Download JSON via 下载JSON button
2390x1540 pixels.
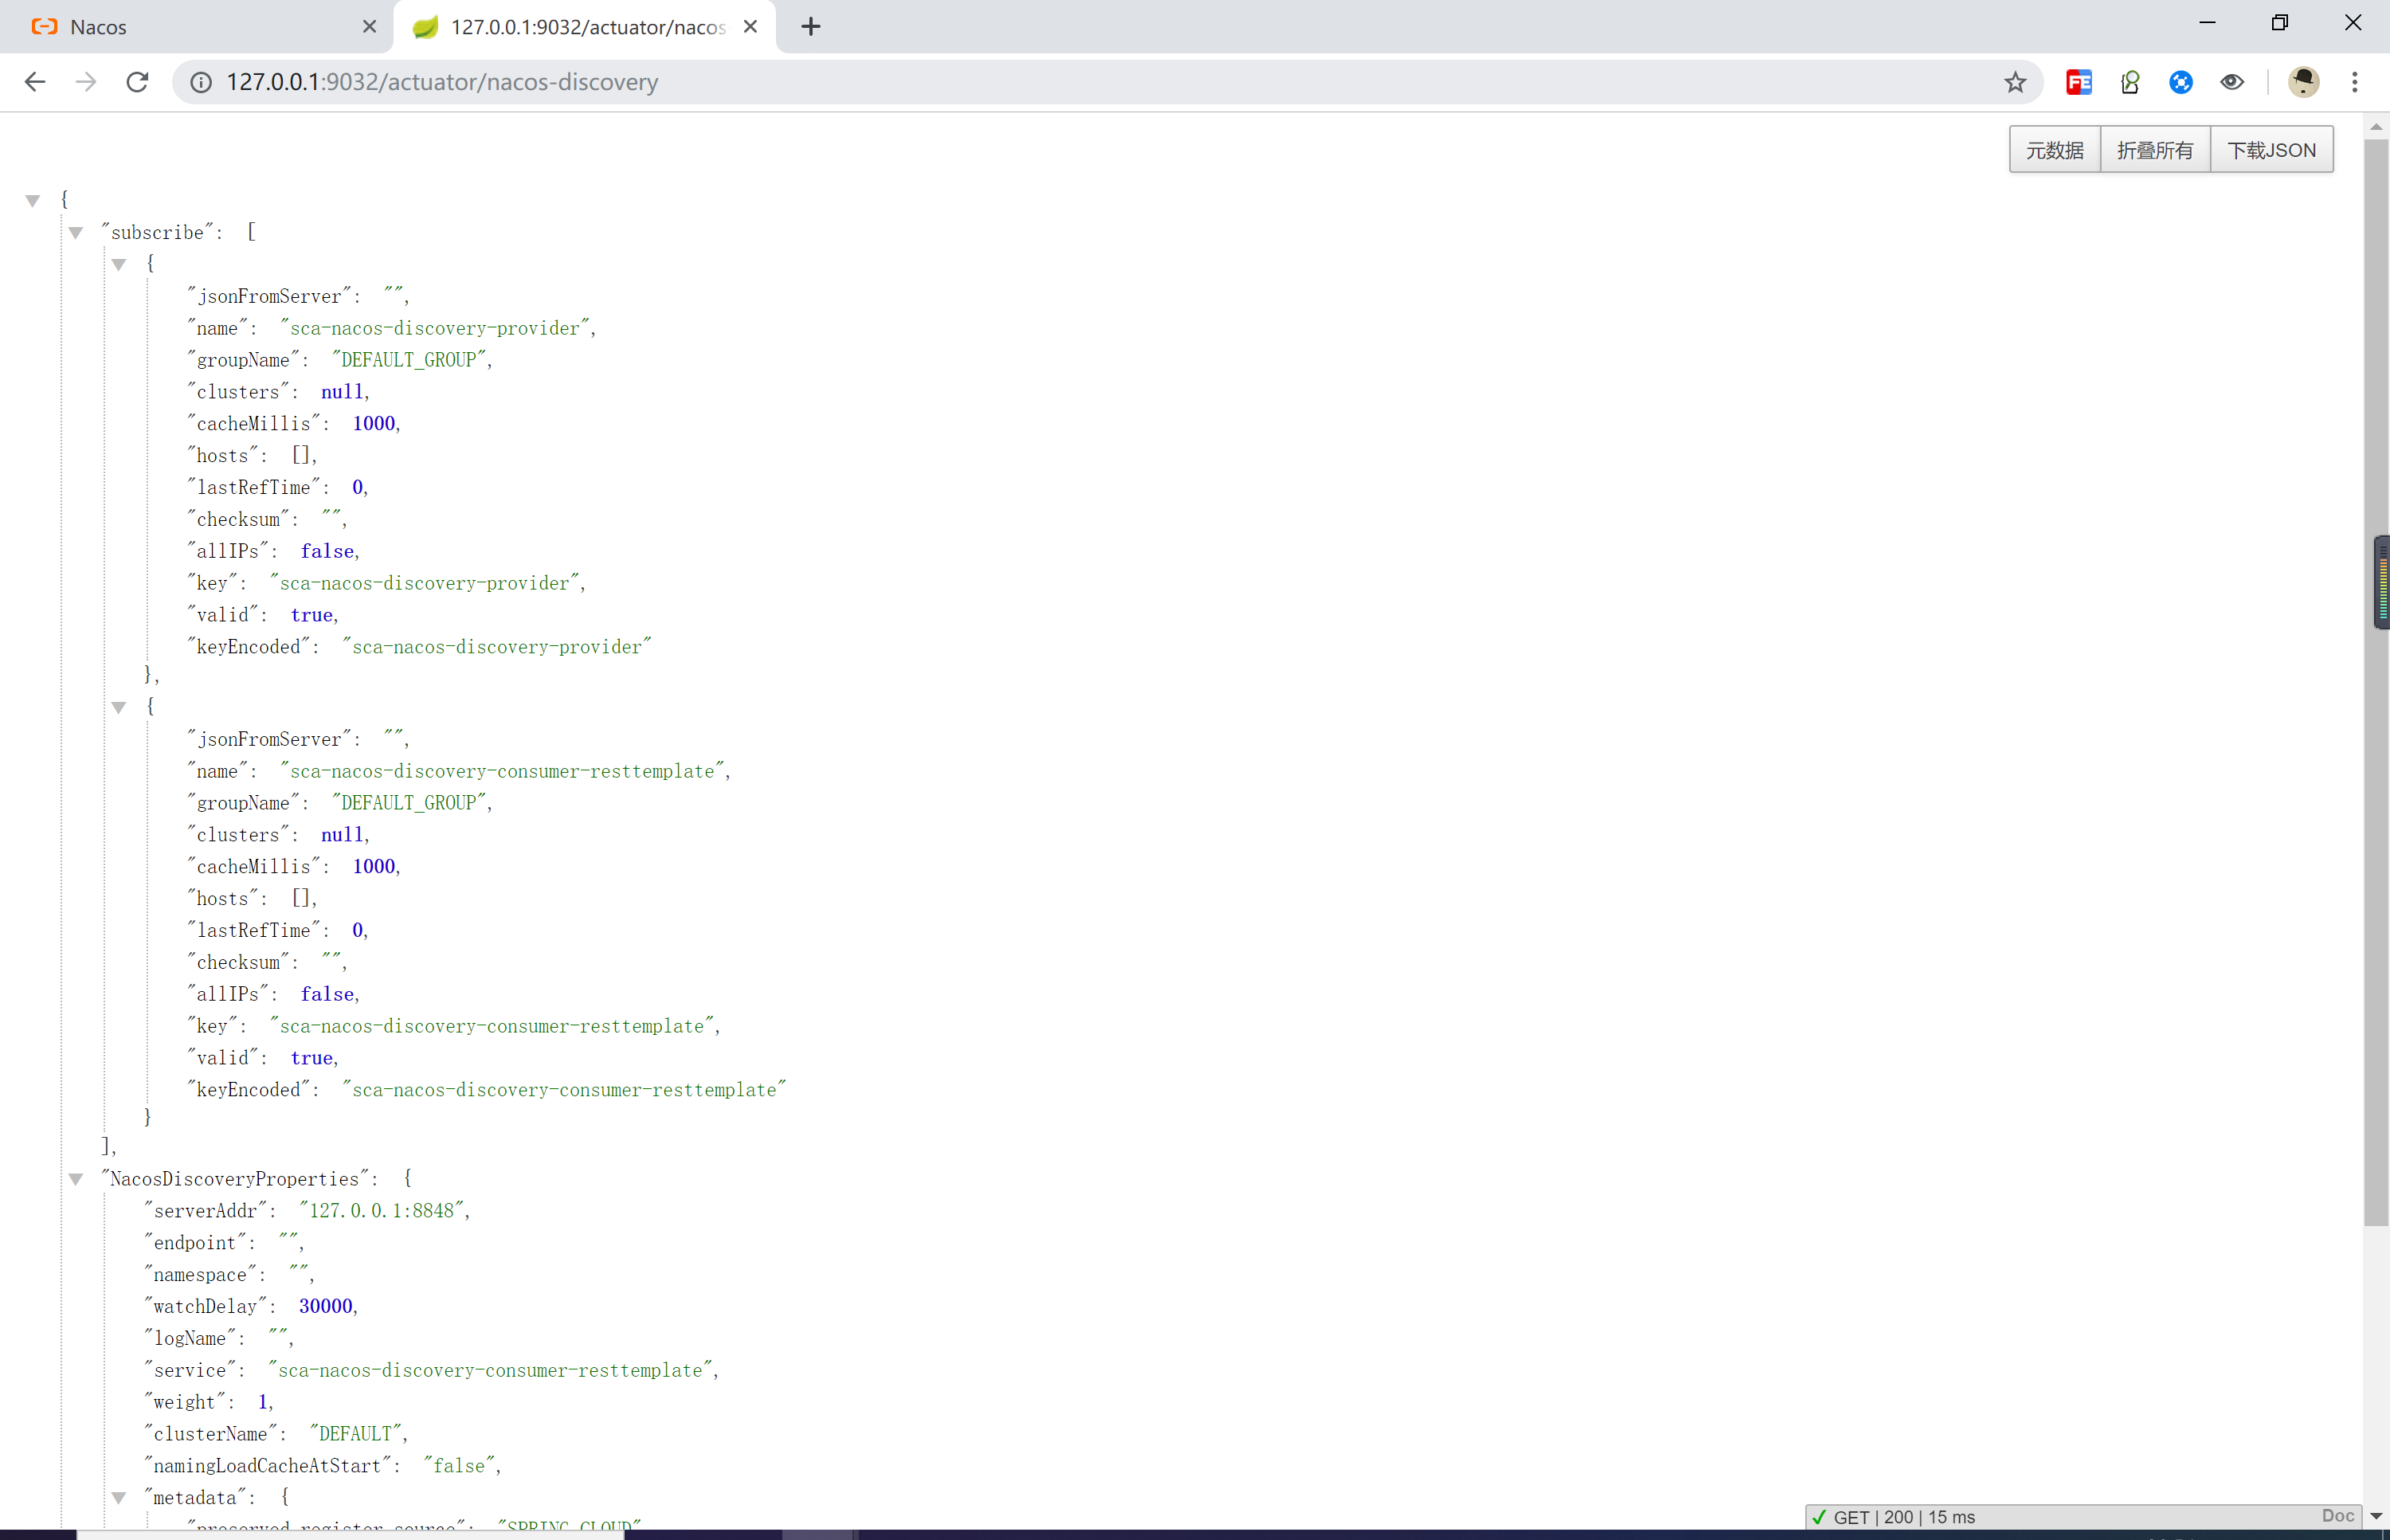point(2270,150)
